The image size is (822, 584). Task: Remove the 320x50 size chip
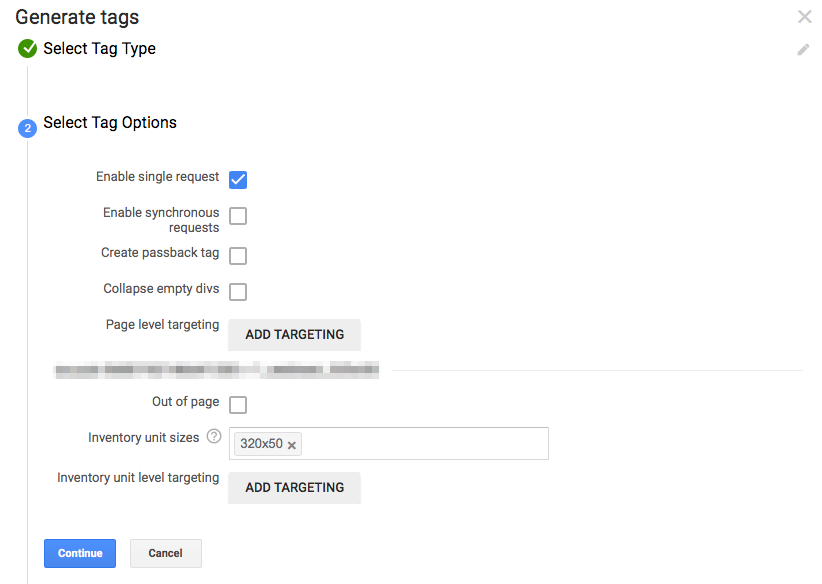292,445
